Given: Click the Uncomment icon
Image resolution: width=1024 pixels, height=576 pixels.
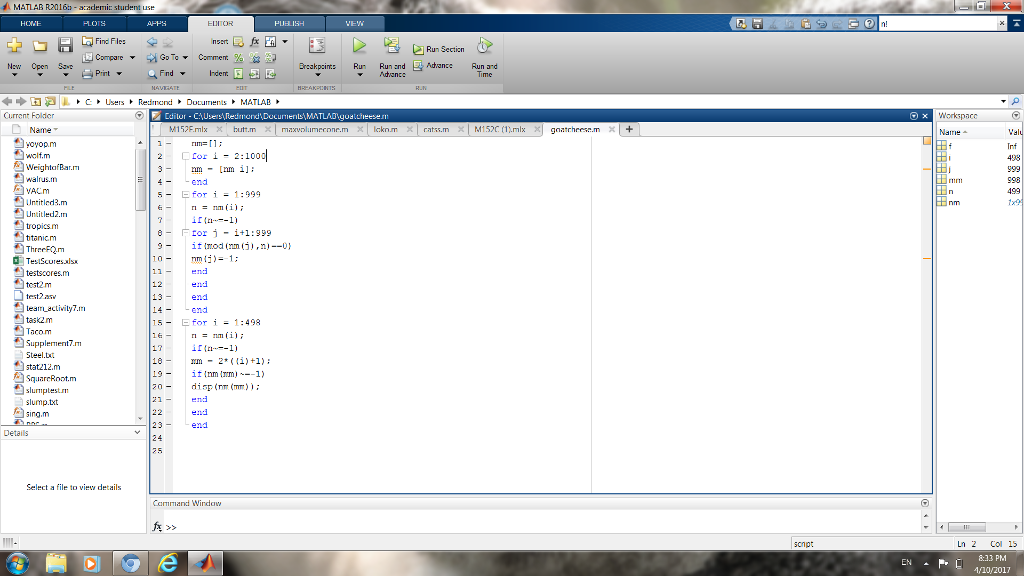Looking at the screenshot, I should [255, 58].
